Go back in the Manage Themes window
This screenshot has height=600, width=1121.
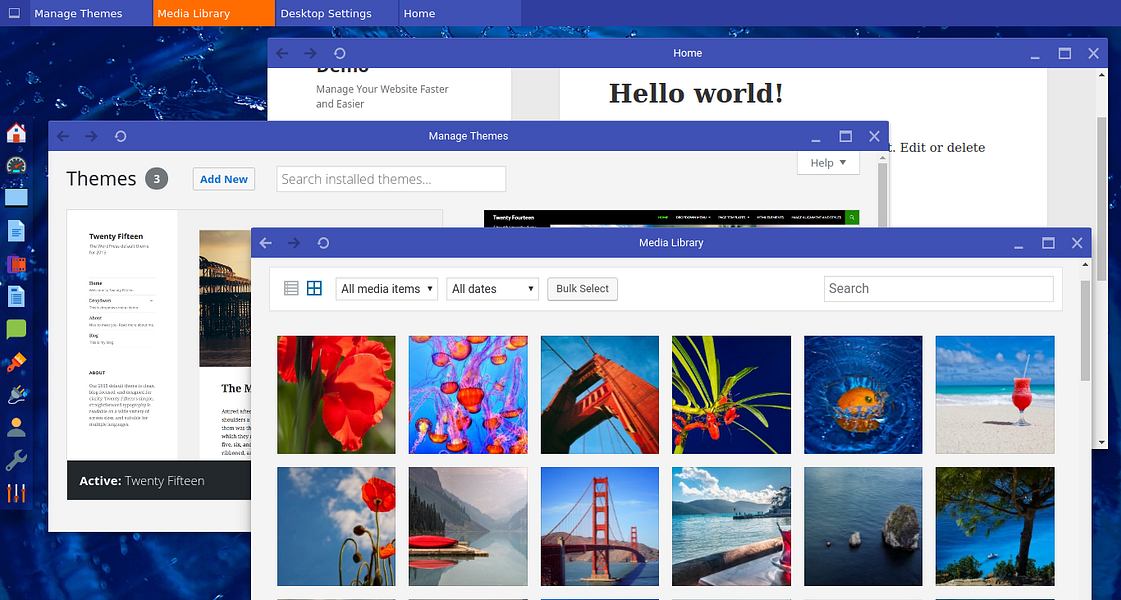click(x=63, y=136)
